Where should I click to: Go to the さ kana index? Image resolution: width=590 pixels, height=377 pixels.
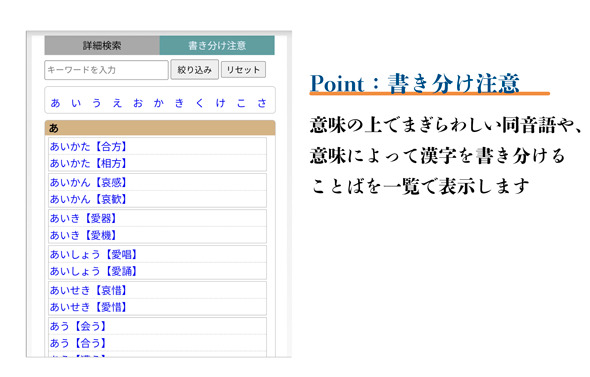(x=262, y=103)
